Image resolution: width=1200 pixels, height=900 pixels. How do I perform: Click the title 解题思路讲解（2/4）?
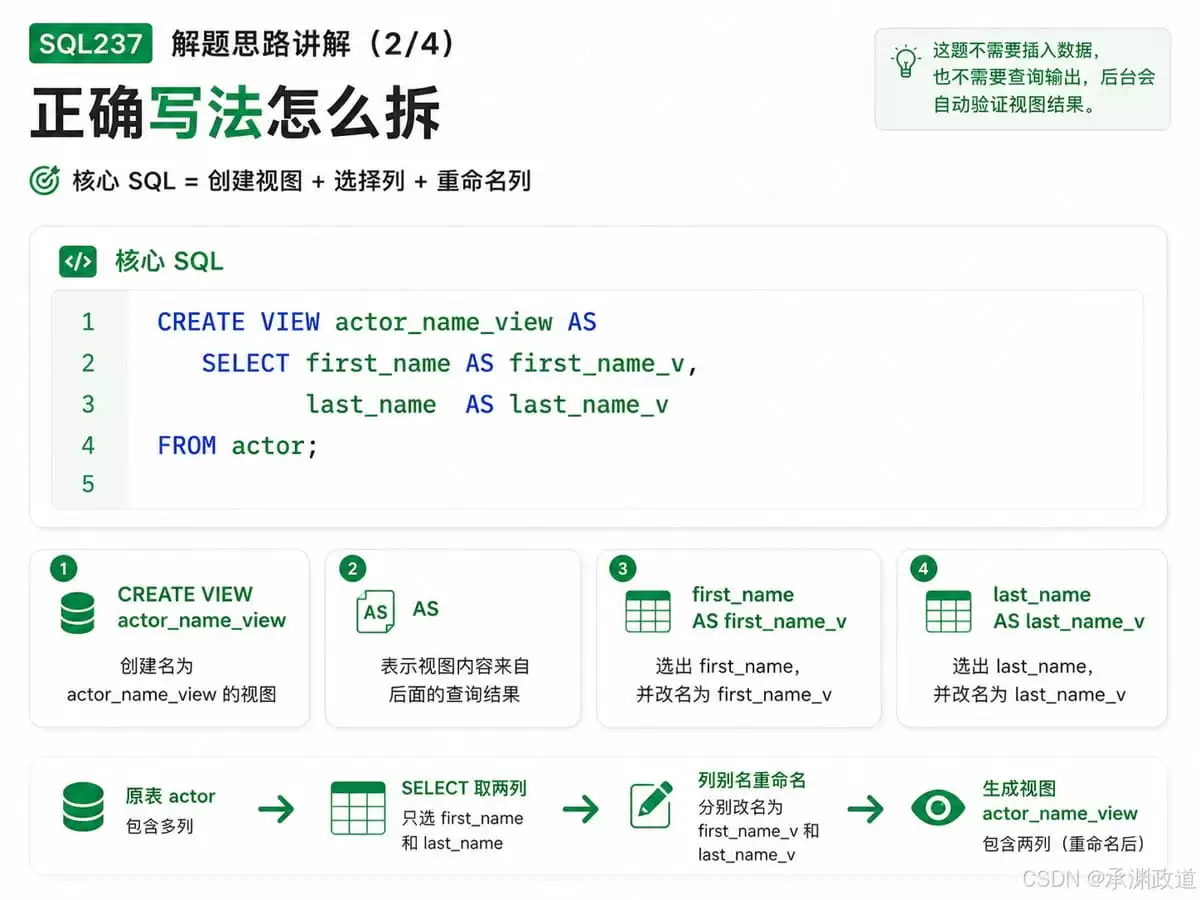313,44
